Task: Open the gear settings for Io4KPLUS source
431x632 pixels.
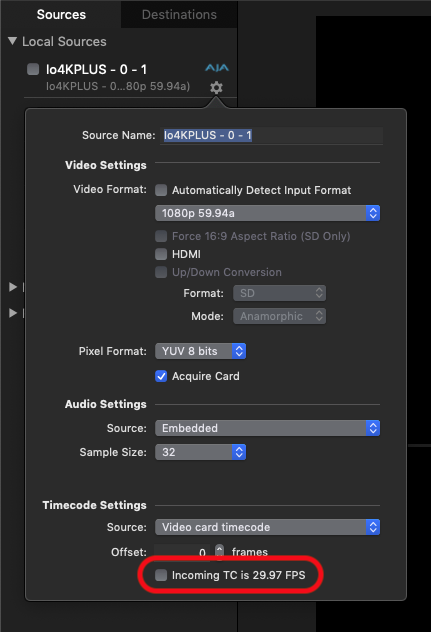Action: click(x=217, y=87)
